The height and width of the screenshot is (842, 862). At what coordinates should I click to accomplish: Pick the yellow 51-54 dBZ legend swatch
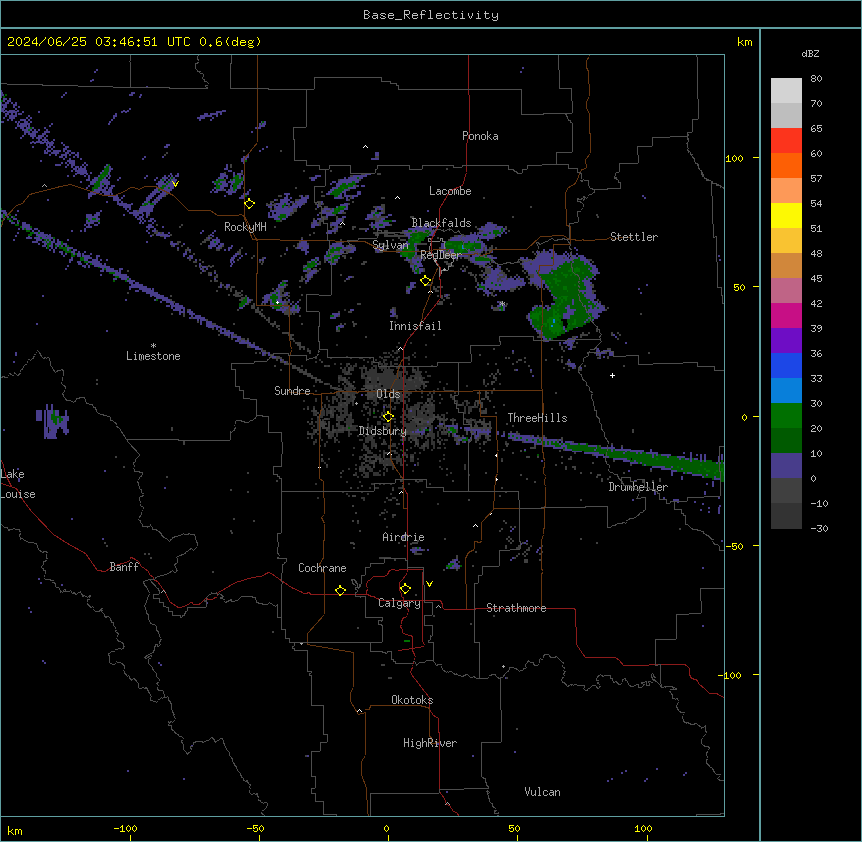[786, 215]
